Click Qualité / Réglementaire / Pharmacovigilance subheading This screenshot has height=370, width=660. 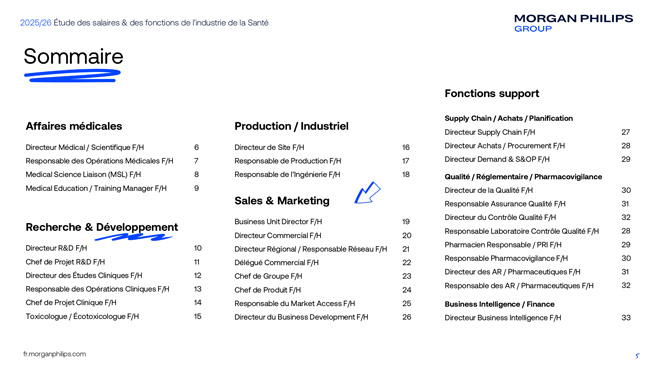(x=523, y=177)
